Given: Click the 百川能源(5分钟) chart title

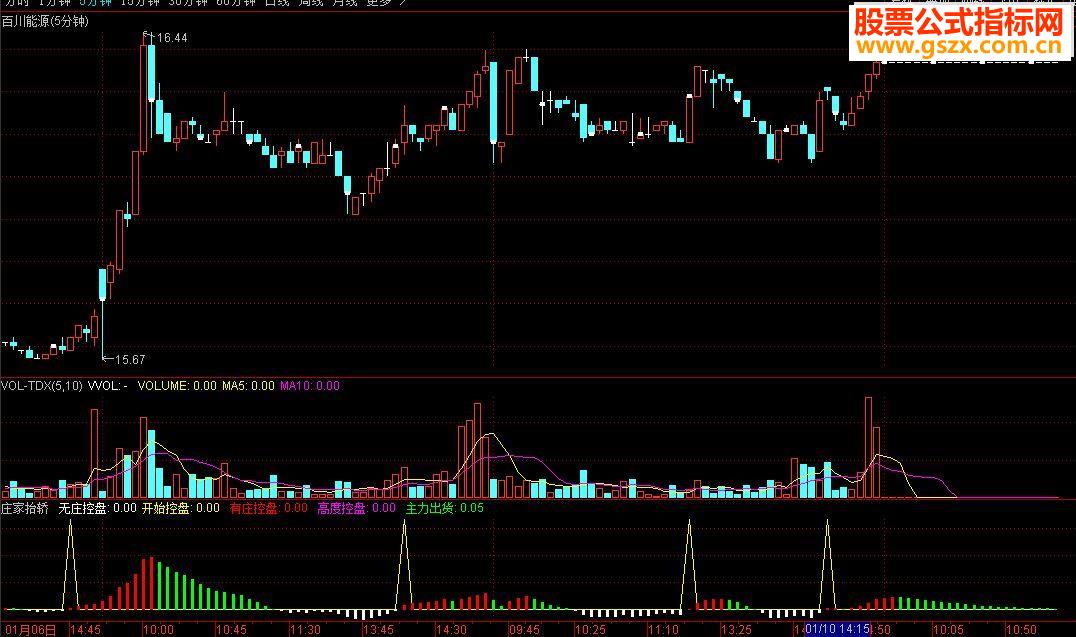Looking at the screenshot, I should [45, 21].
